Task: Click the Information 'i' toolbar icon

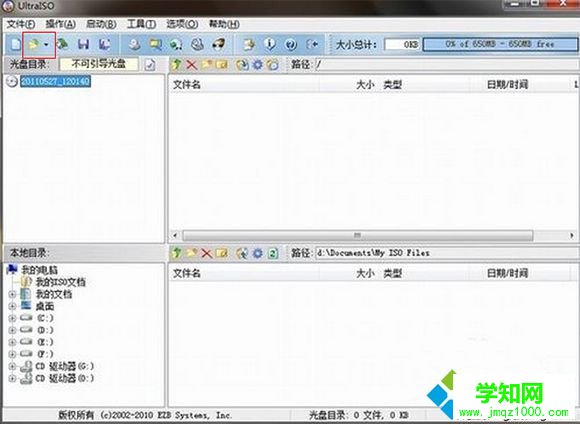Action: 270,44
